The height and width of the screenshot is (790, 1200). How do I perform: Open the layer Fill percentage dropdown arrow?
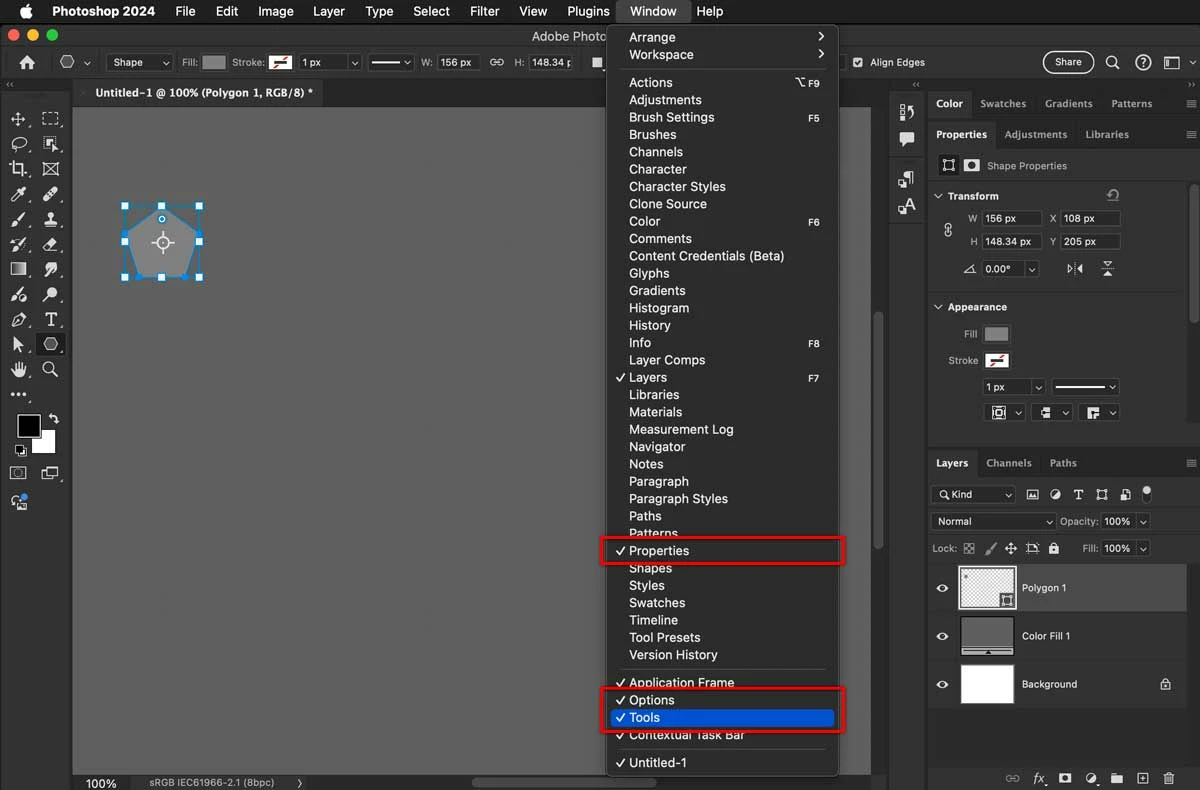coord(1143,548)
